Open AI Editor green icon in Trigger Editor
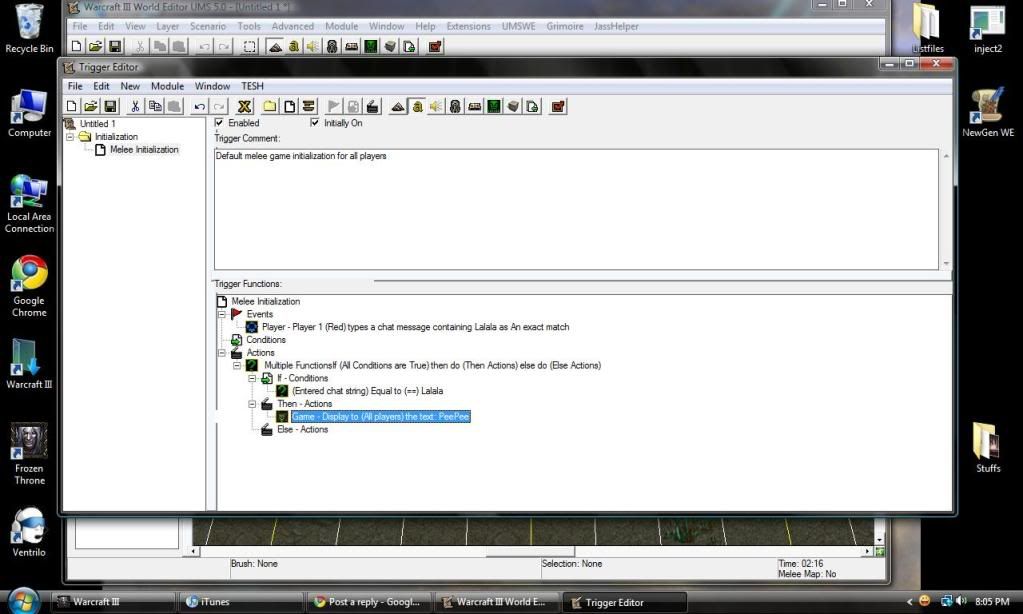 pyautogui.click(x=494, y=106)
